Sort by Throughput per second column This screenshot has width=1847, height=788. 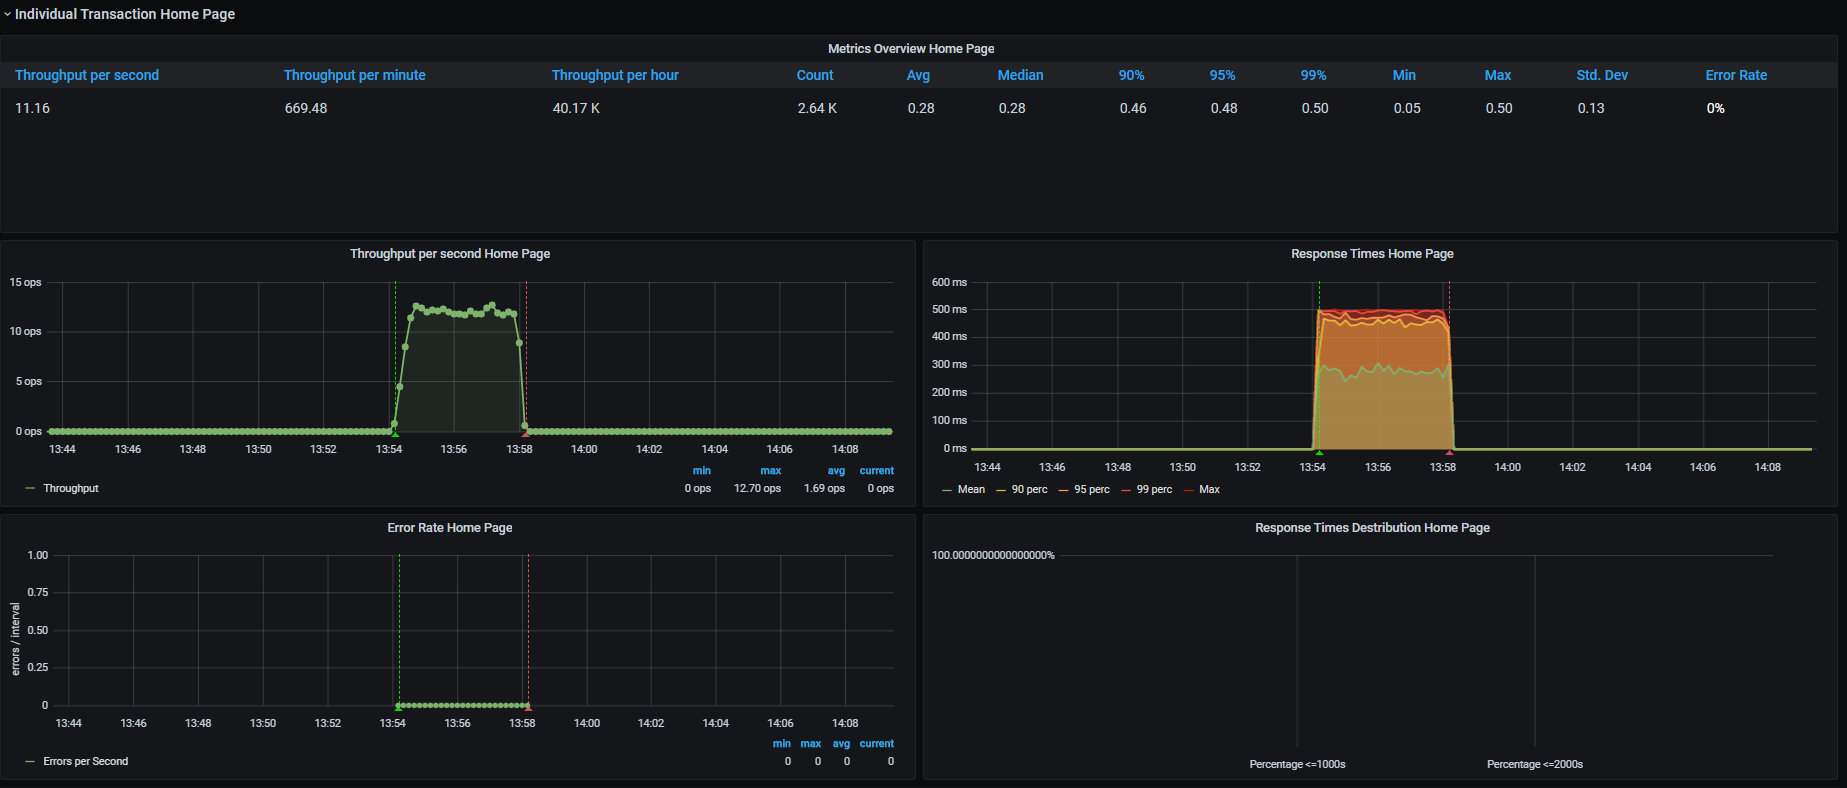87,75
